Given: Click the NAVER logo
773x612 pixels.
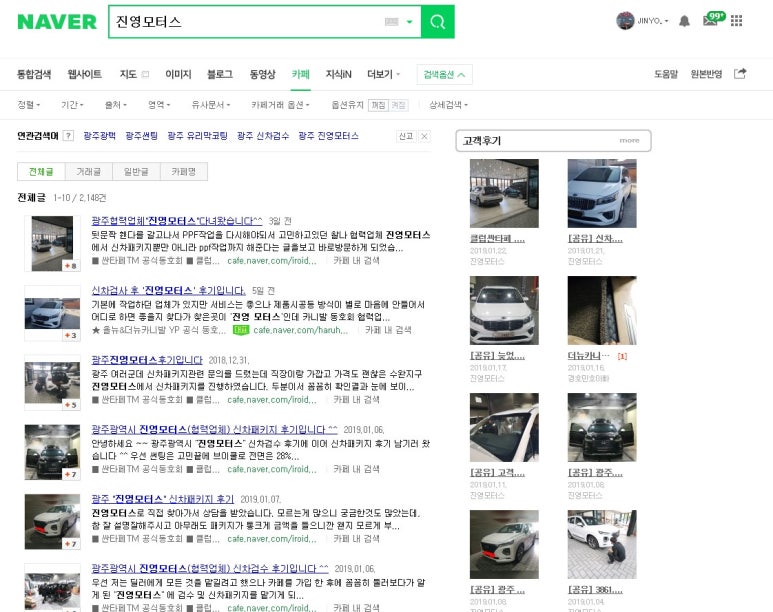Looking at the screenshot, I should (x=57, y=22).
